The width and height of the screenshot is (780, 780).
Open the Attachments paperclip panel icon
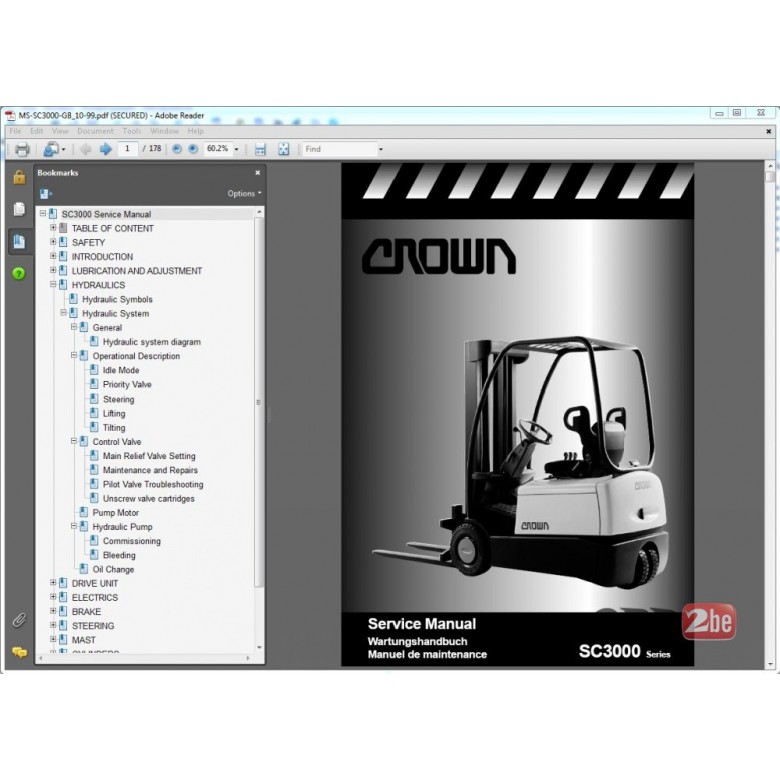click(19, 620)
